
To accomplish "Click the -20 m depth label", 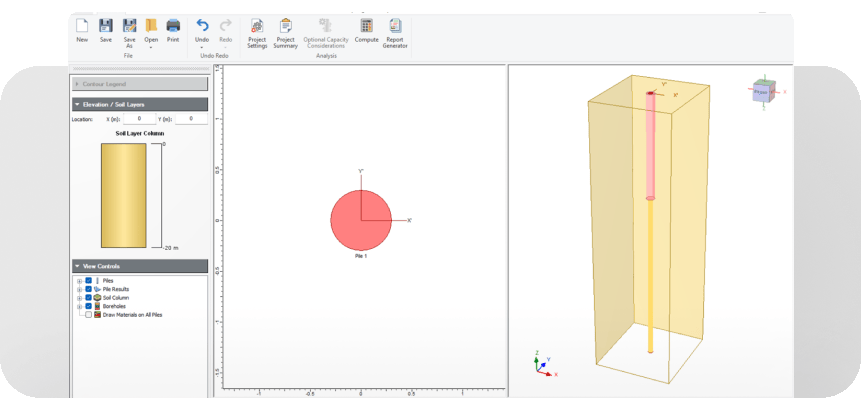I will (171, 248).
